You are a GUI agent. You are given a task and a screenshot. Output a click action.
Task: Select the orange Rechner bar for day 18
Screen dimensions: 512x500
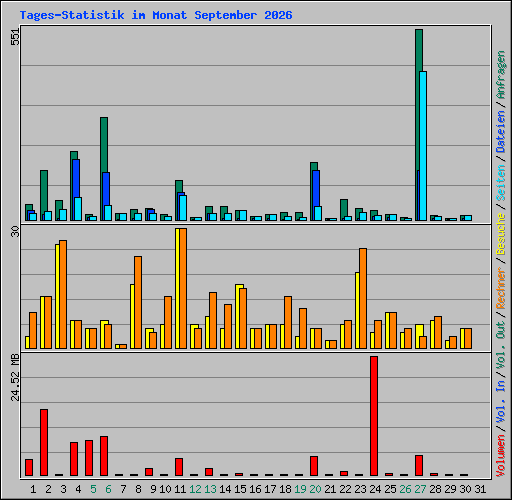pyautogui.click(x=288, y=323)
